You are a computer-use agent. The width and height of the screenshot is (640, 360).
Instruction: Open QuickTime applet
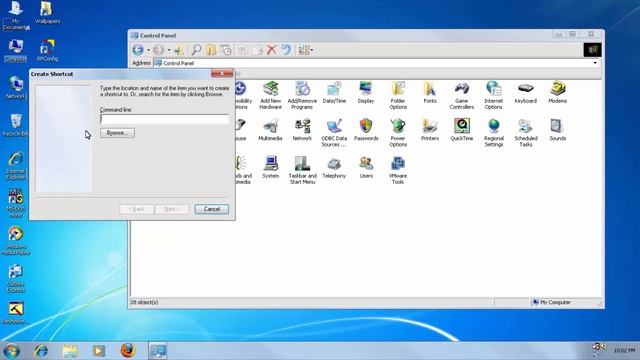click(x=462, y=130)
